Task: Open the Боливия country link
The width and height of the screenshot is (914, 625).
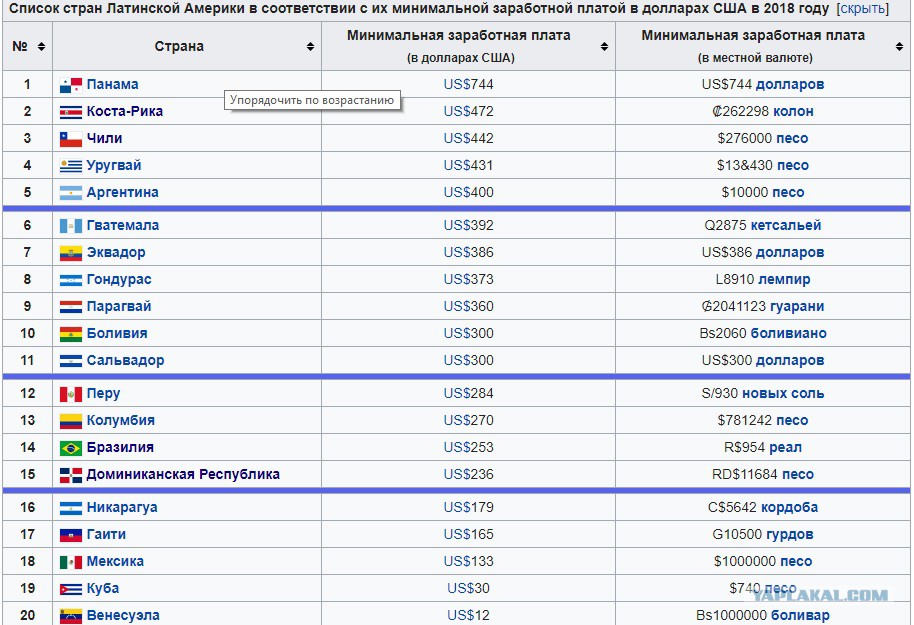Action: click(x=117, y=333)
